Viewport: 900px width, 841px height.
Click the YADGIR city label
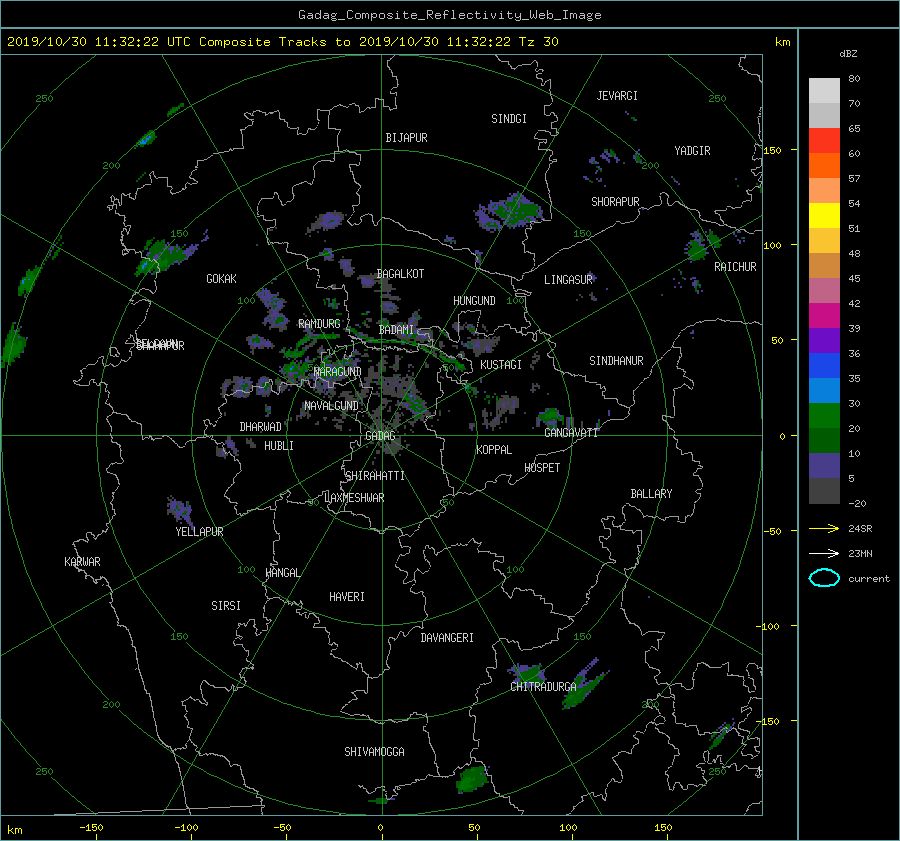point(692,151)
